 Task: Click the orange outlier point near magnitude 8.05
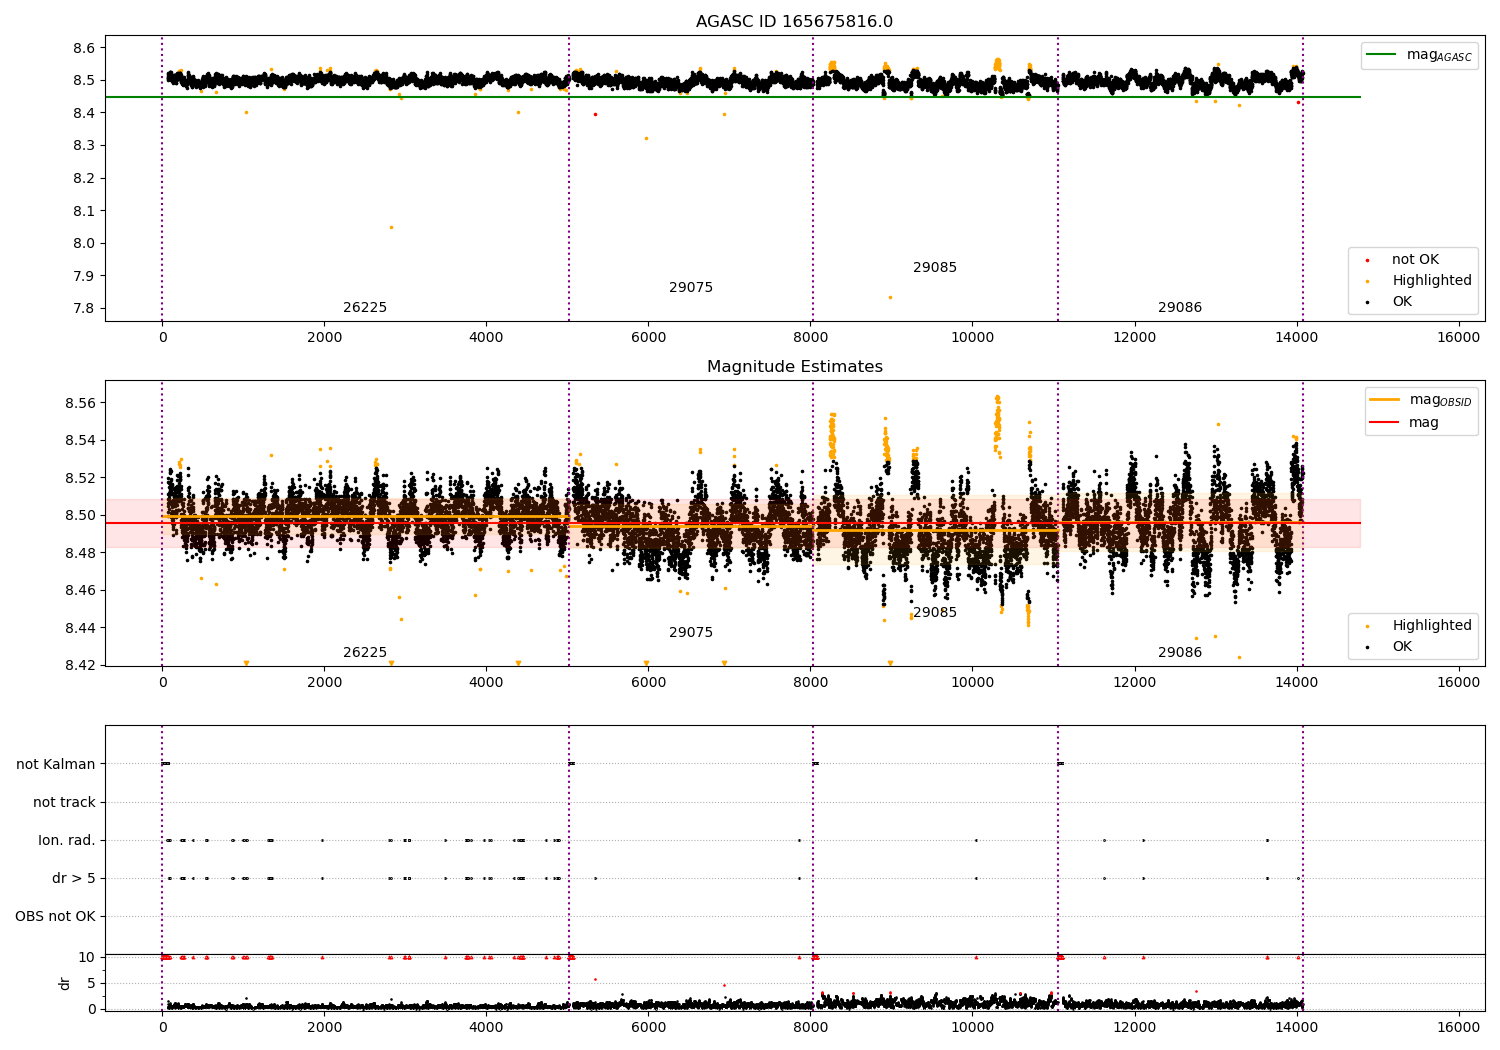[391, 227]
